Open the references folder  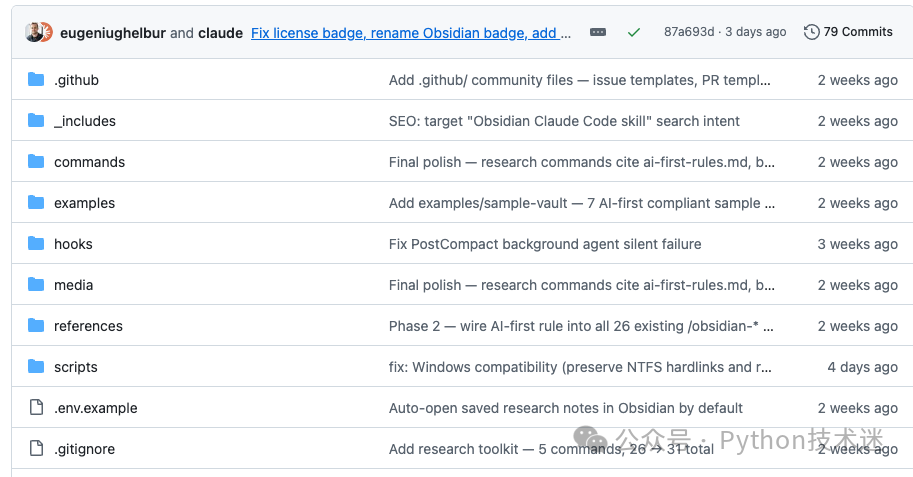point(89,326)
